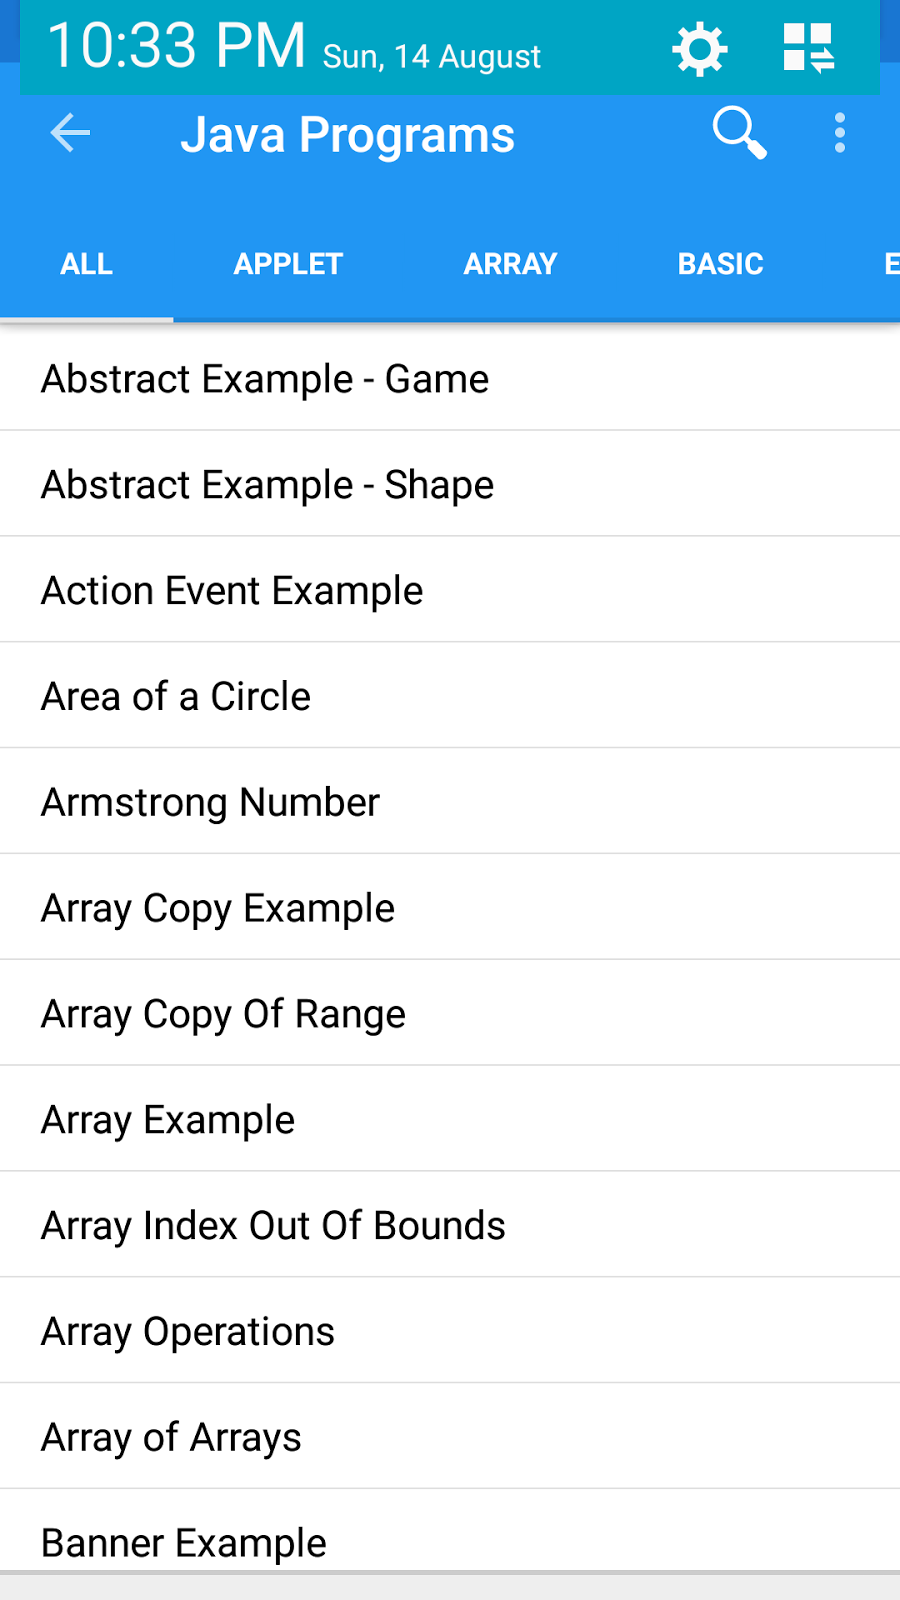Open the overflow menu via three-dot icon
Image resolution: width=900 pixels, height=1600 pixels.
(x=840, y=133)
